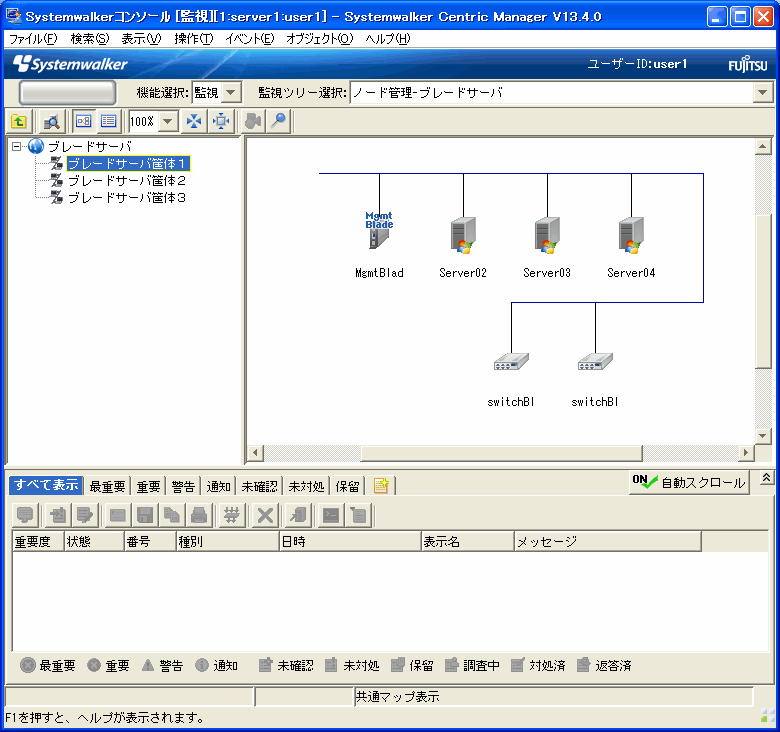Select the left switchBl switch icon
The image size is (780, 732).
(x=511, y=362)
